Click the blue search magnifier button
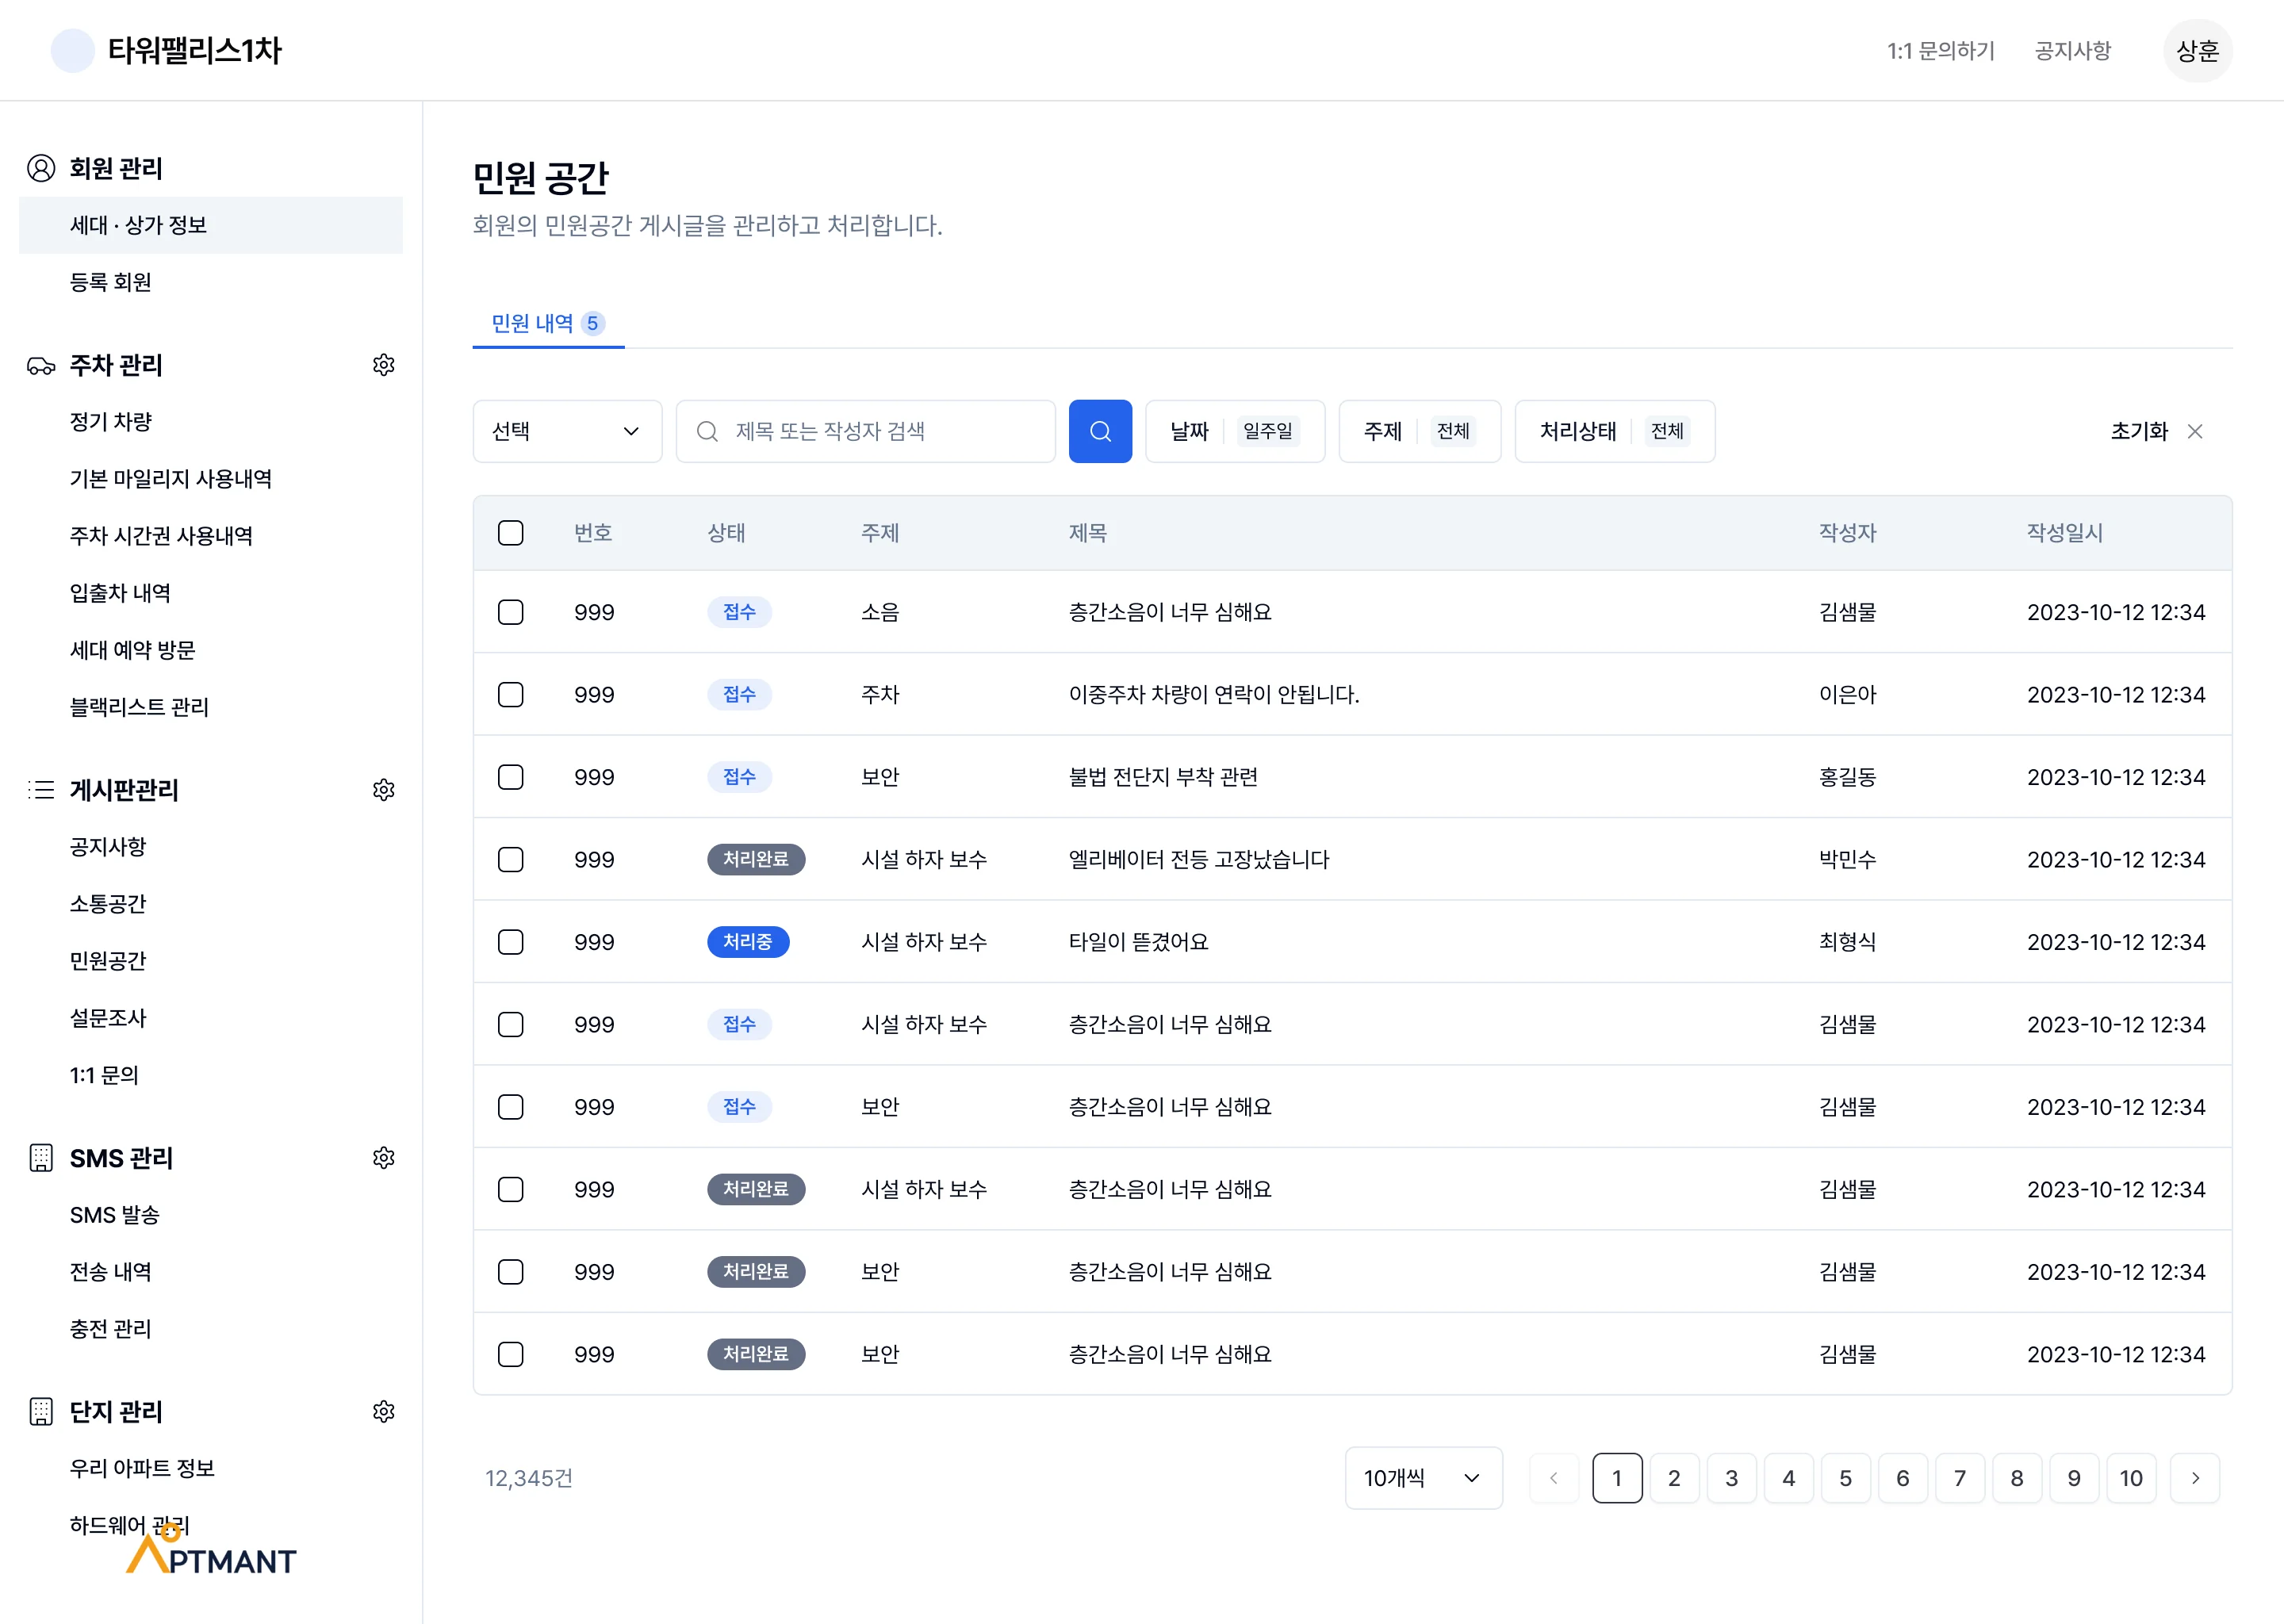 (x=1099, y=431)
